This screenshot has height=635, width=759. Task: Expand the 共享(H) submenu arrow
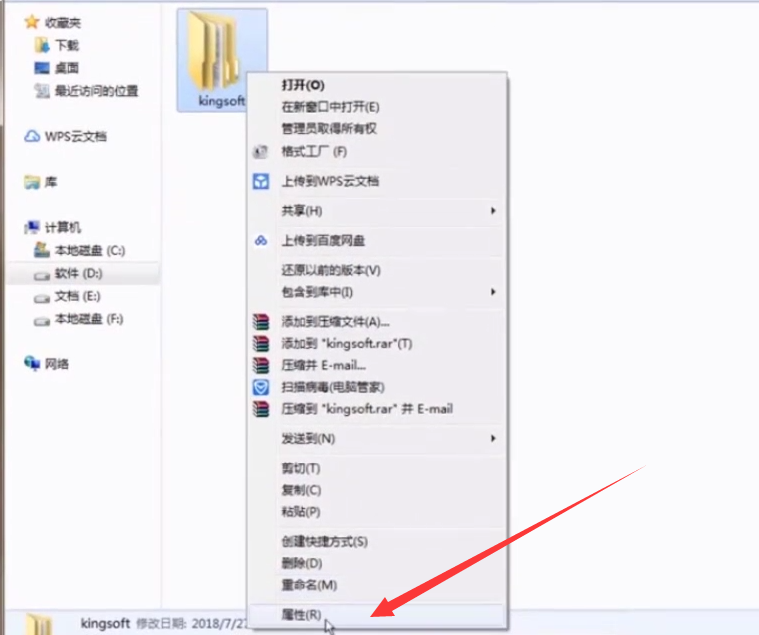(493, 211)
